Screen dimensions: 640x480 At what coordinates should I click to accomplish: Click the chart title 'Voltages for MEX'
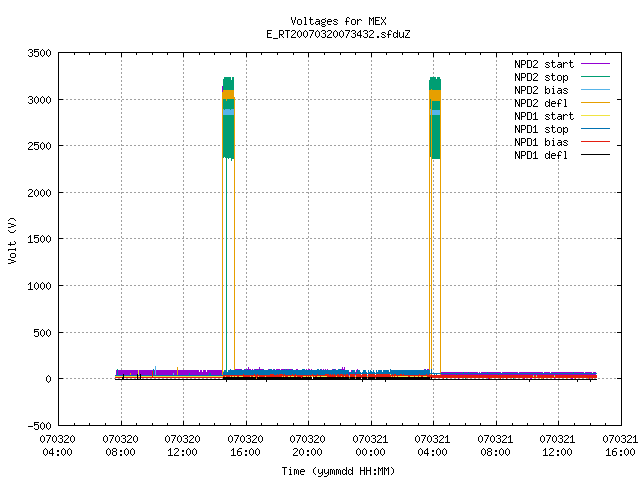[338, 21]
